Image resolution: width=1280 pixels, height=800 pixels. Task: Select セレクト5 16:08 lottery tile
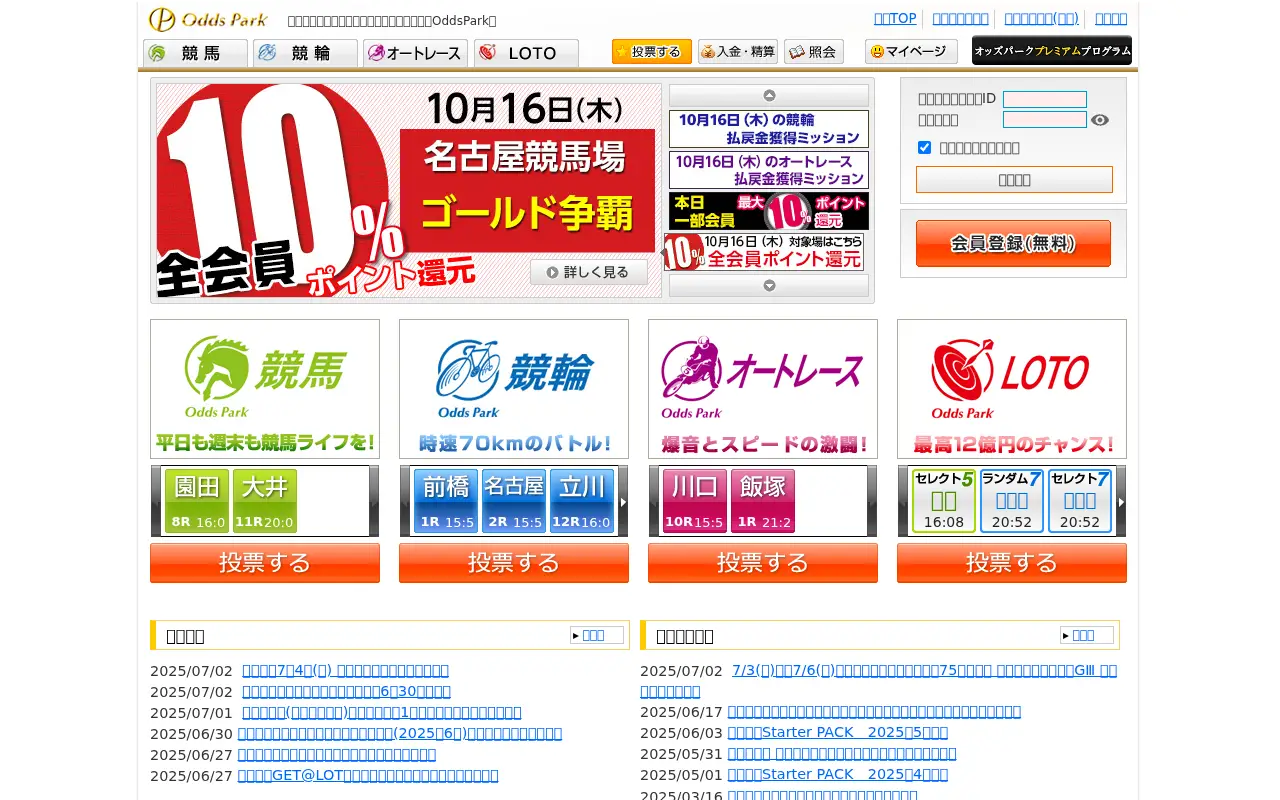coord(944,501)
